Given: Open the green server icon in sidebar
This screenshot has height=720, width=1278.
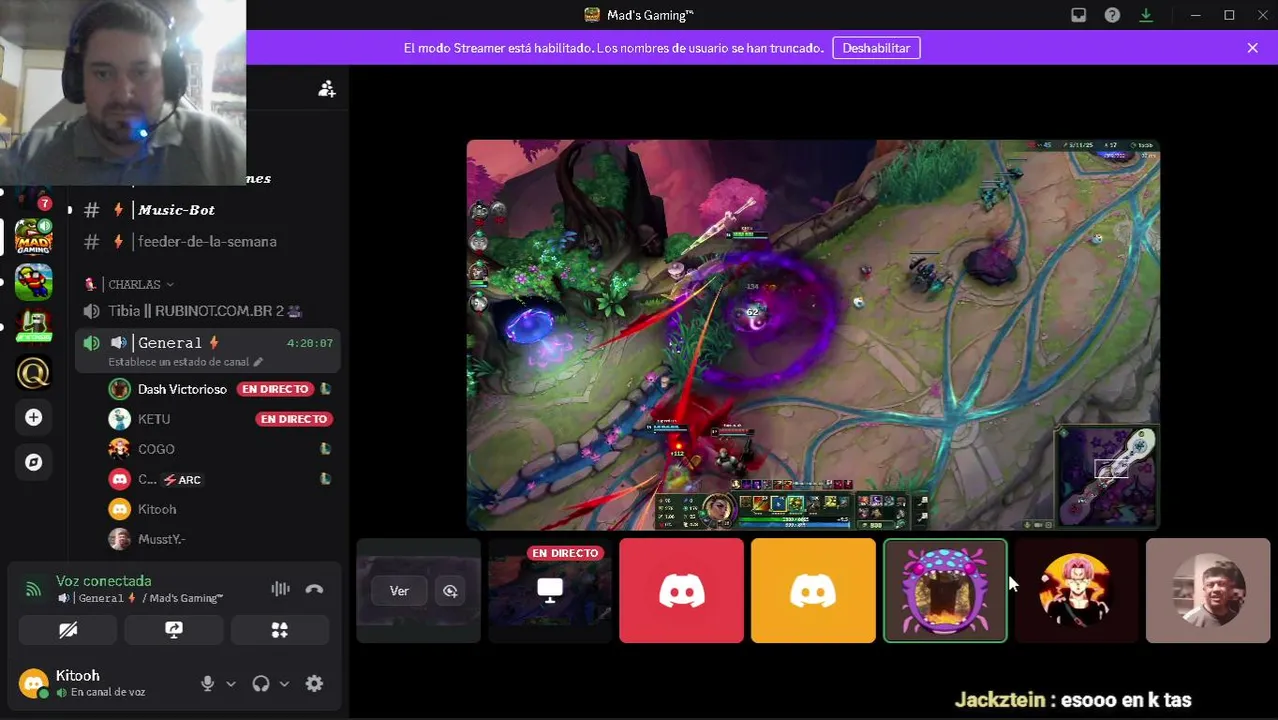Looking at the screenshot, I should 33,327.
